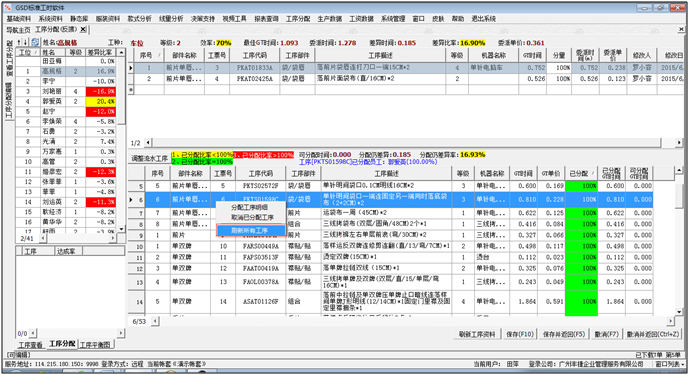Click the 取消并返回(Ctrl+Z) button

653,335
